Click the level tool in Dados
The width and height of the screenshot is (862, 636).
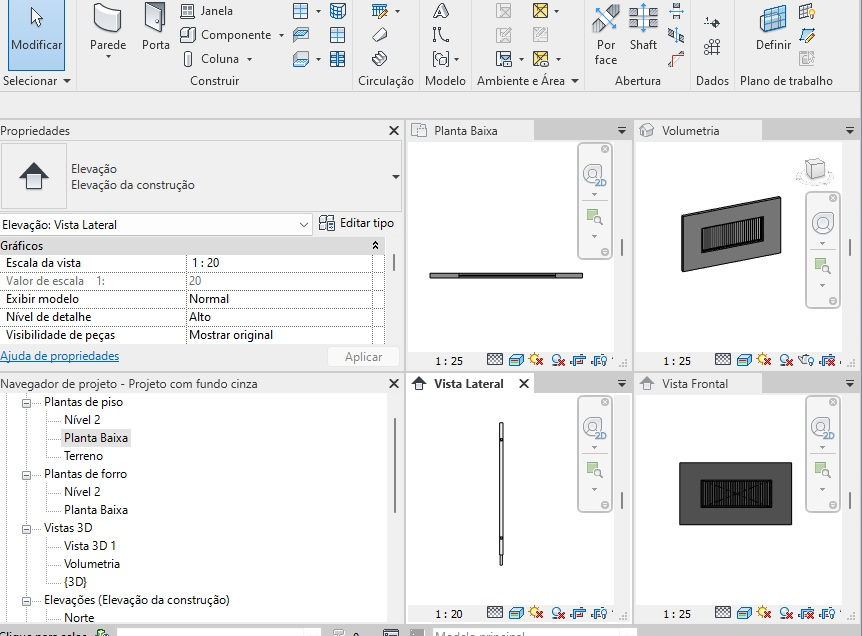pyautogui.click(x=712, y=23)
